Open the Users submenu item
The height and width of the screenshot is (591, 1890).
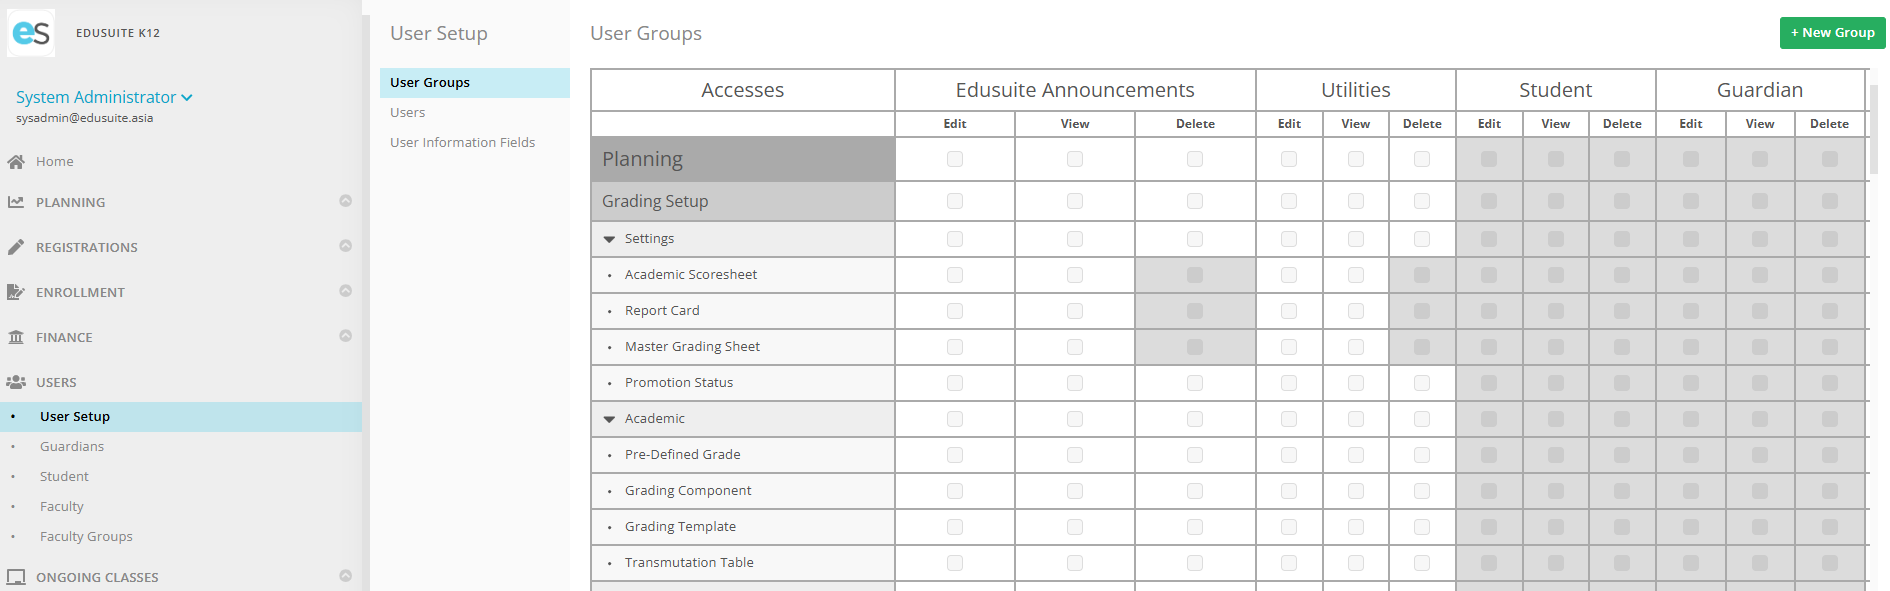tap(408, 113)
